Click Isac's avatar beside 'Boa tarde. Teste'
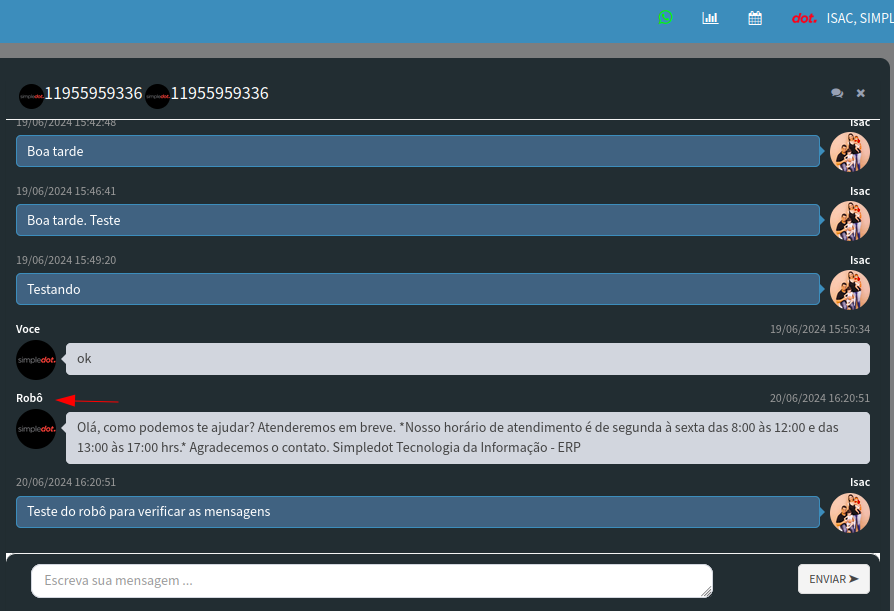Viewport: 894px width, 611px height. (850, 221)
